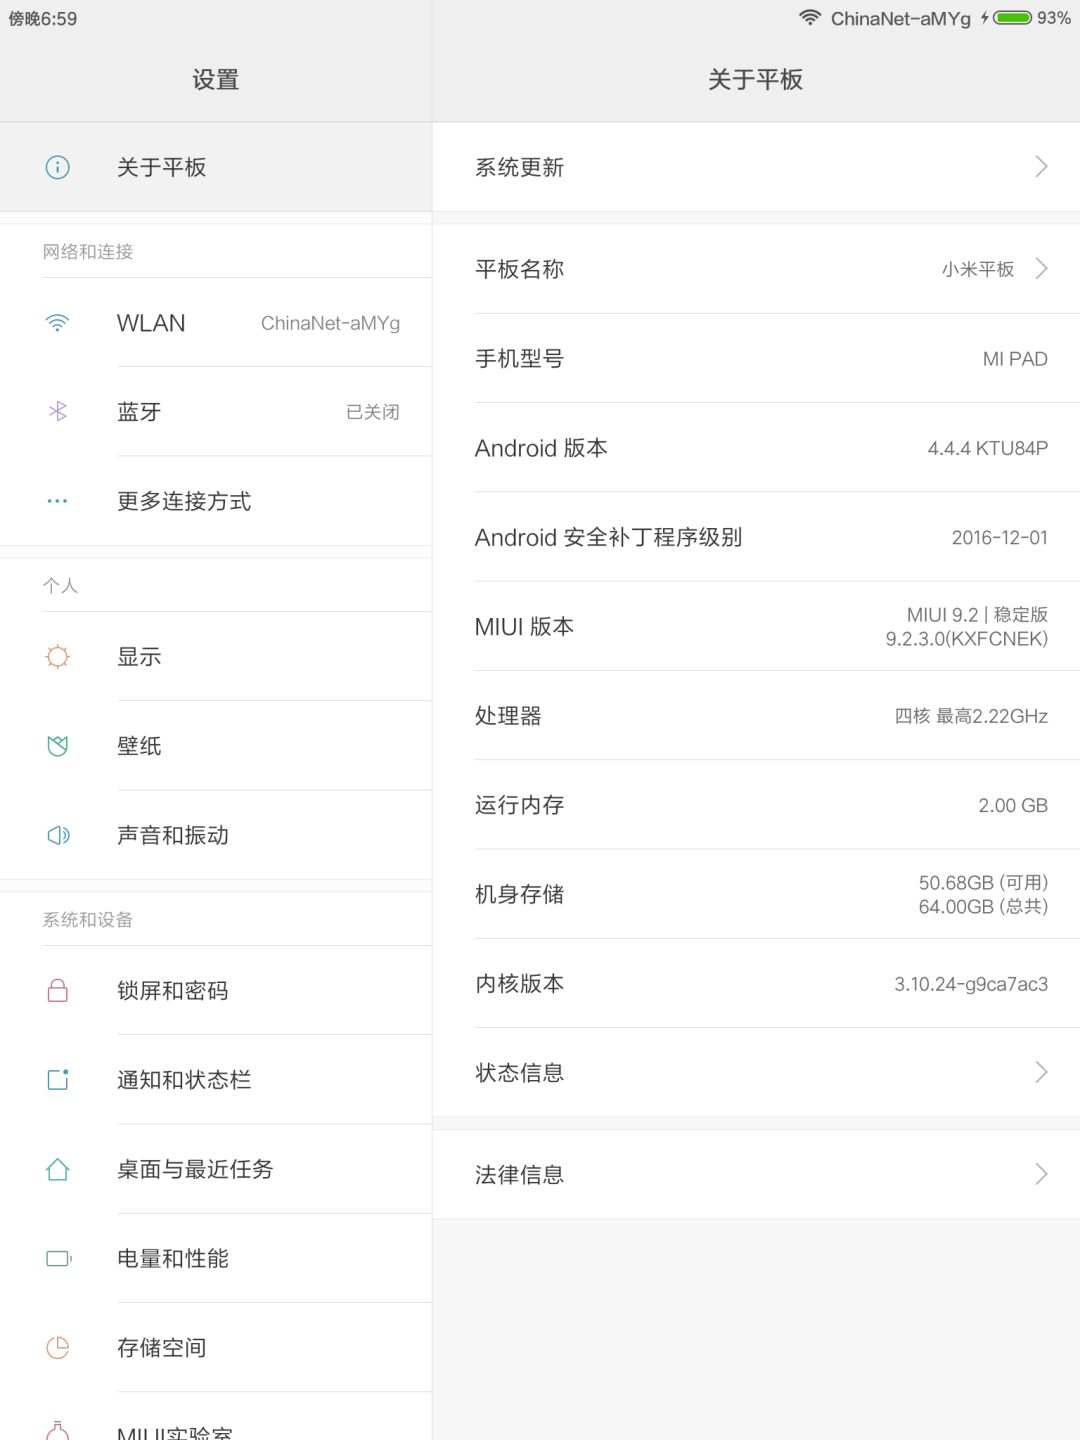Tap the speaker icon for 声音和振动

tap(58, 835)
